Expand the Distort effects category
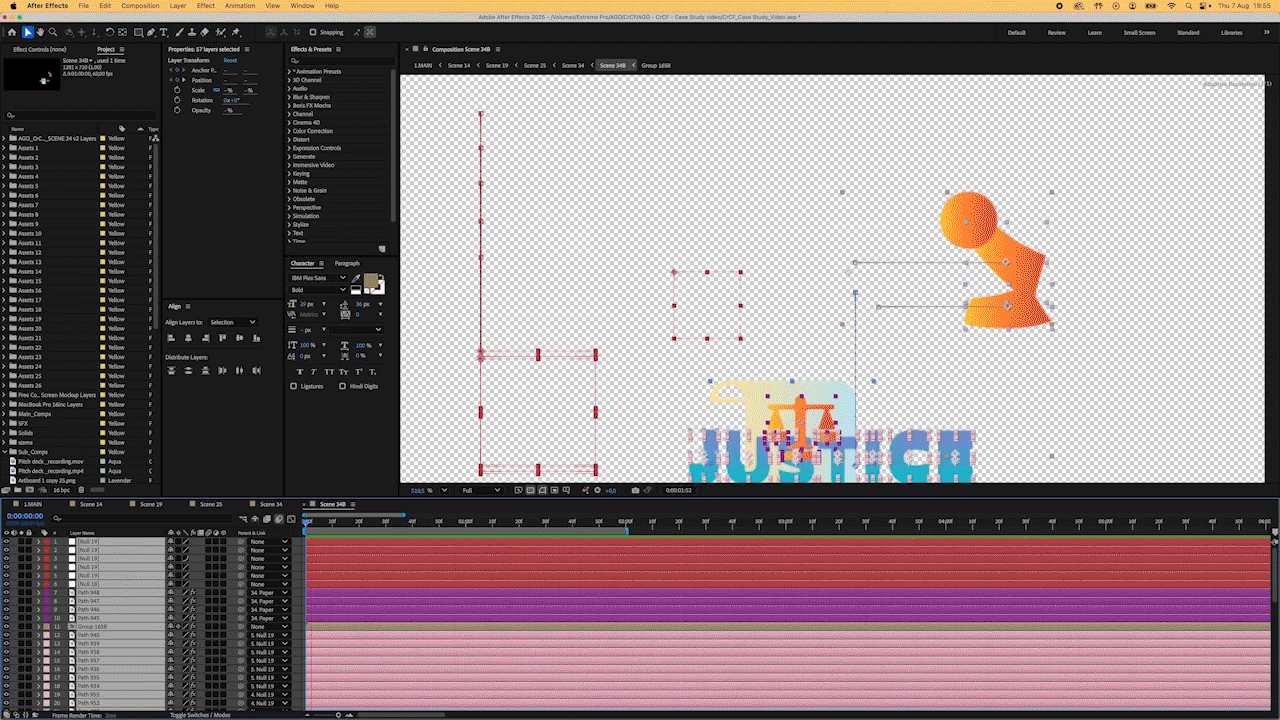The height and width of the screenshot is (720, 1280). coord(290,139)
